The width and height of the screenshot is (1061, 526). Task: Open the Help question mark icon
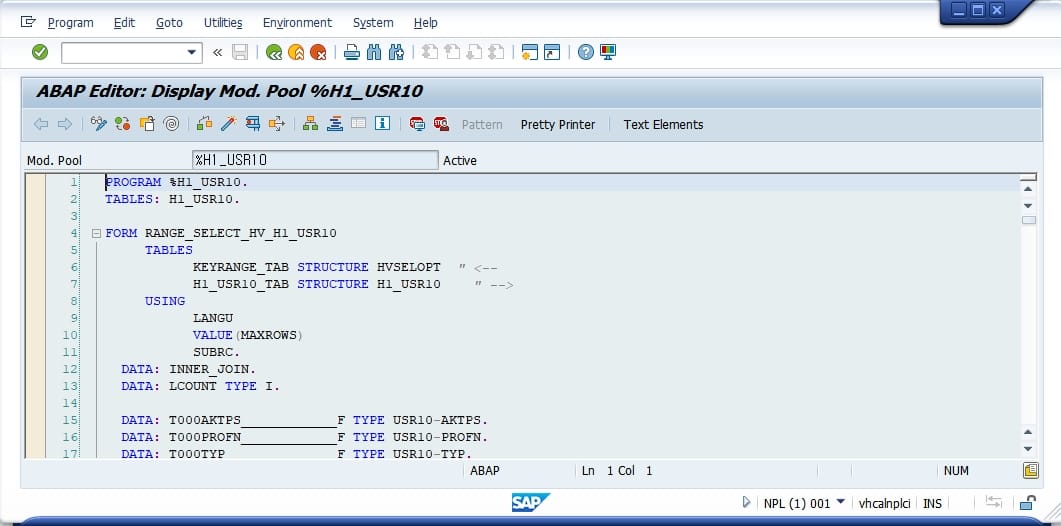[586, 52]
